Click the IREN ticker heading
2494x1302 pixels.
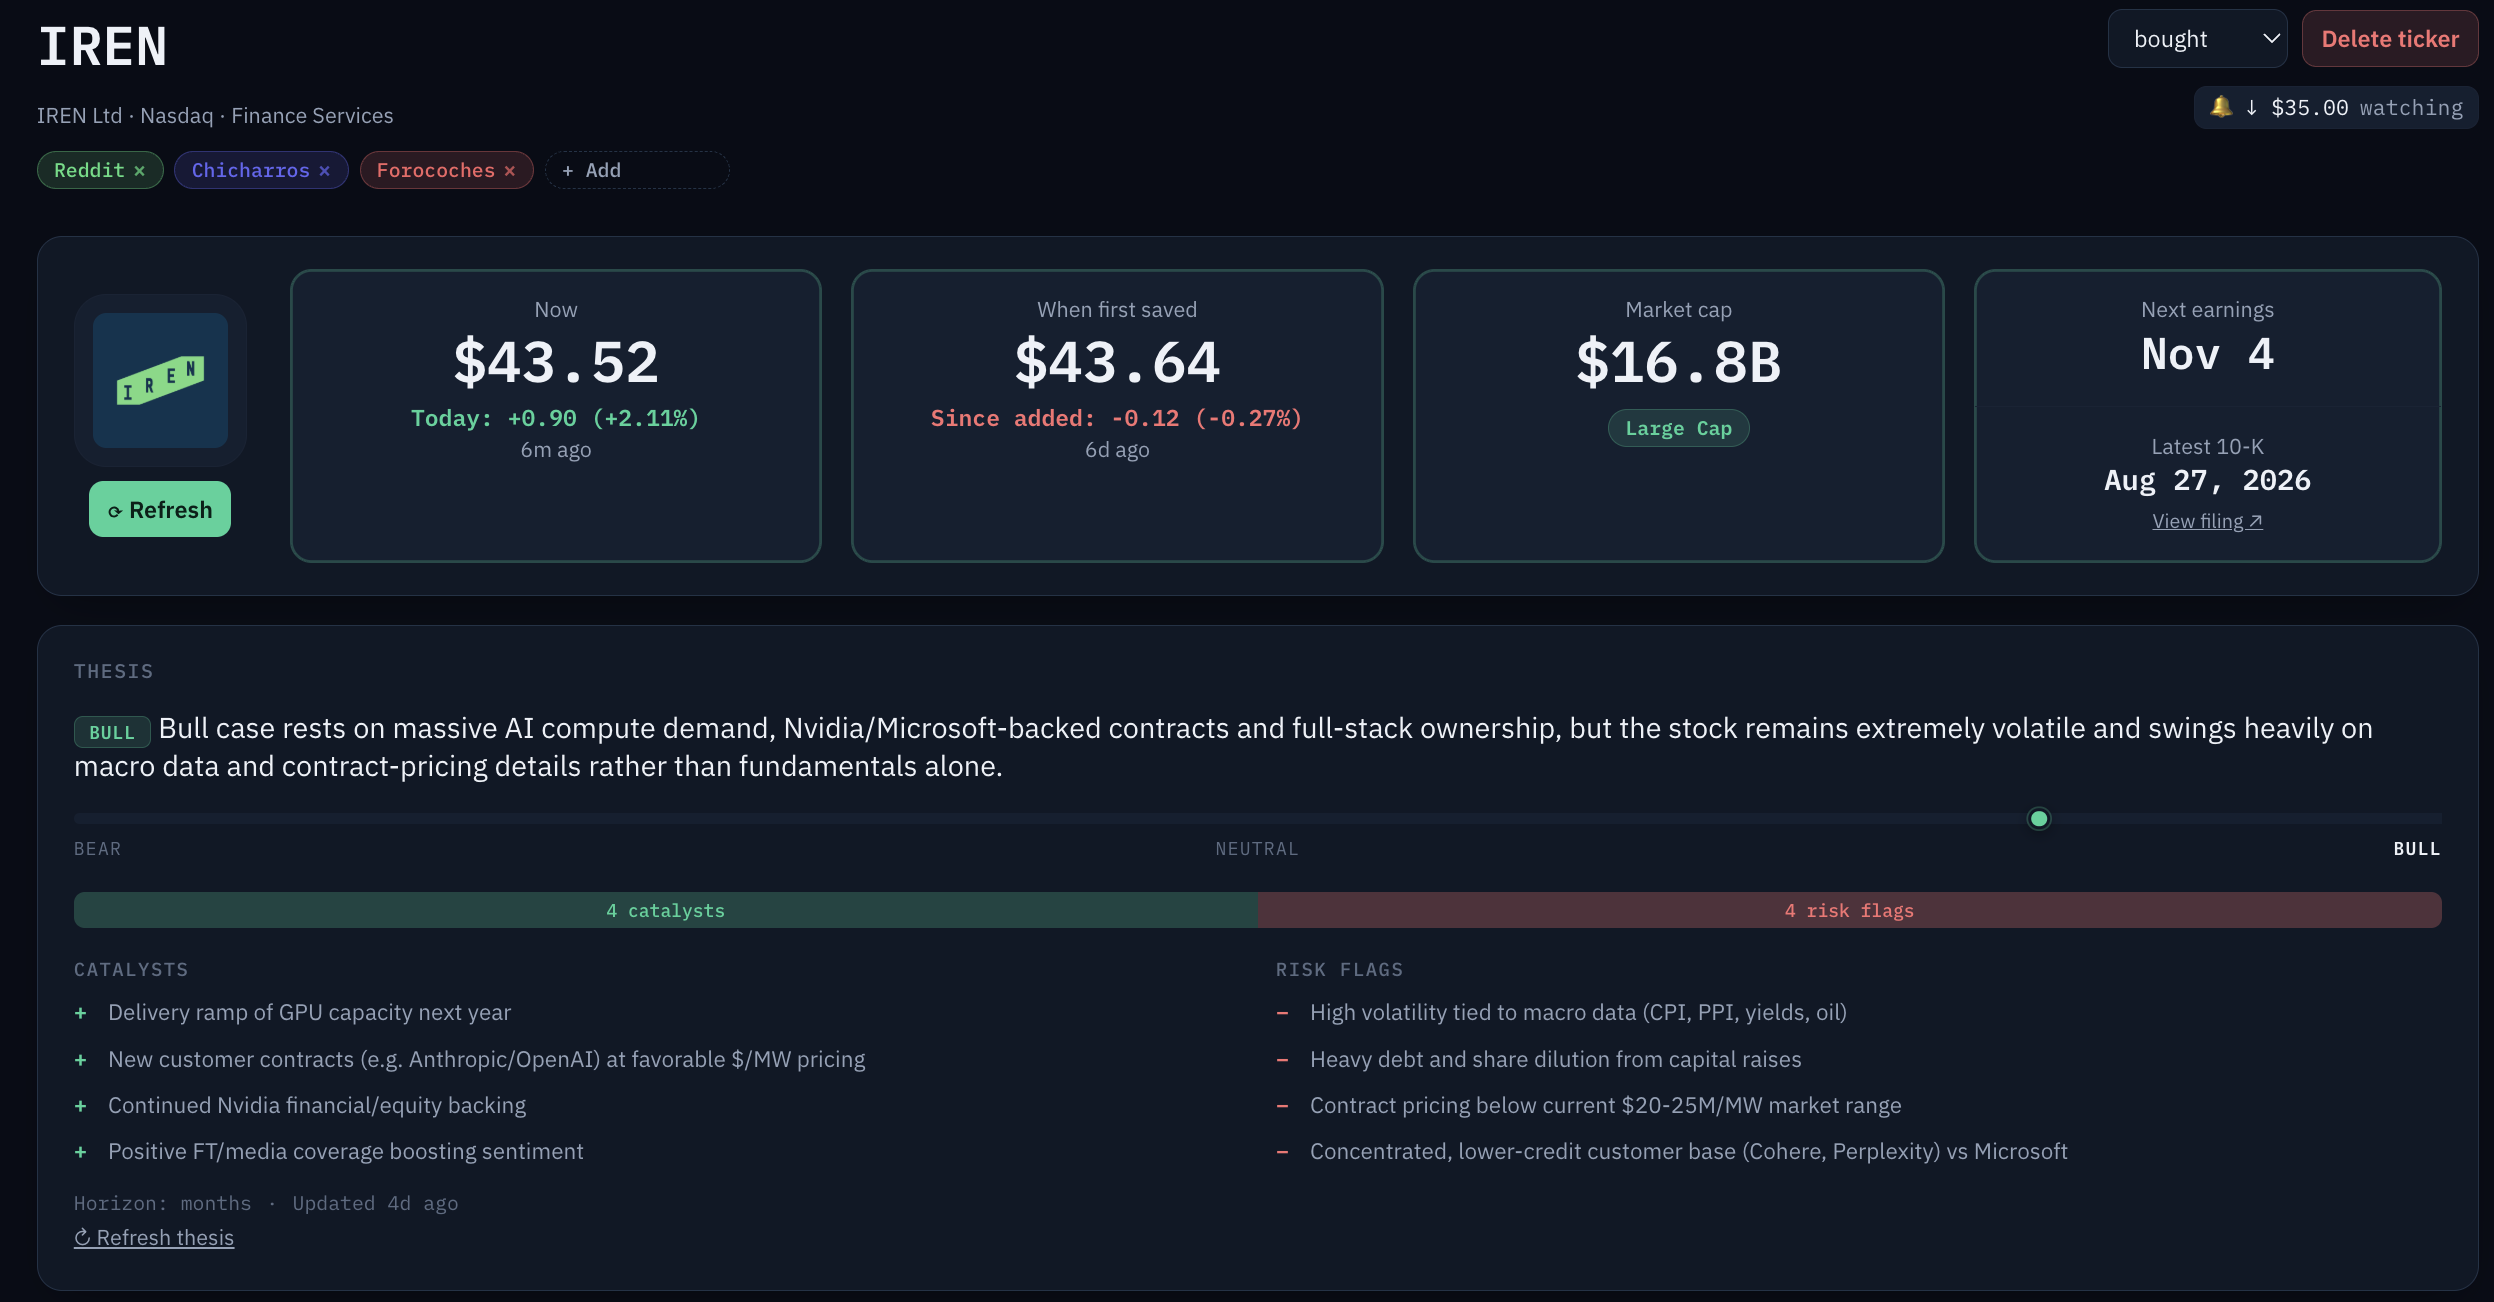click(102, 47)
